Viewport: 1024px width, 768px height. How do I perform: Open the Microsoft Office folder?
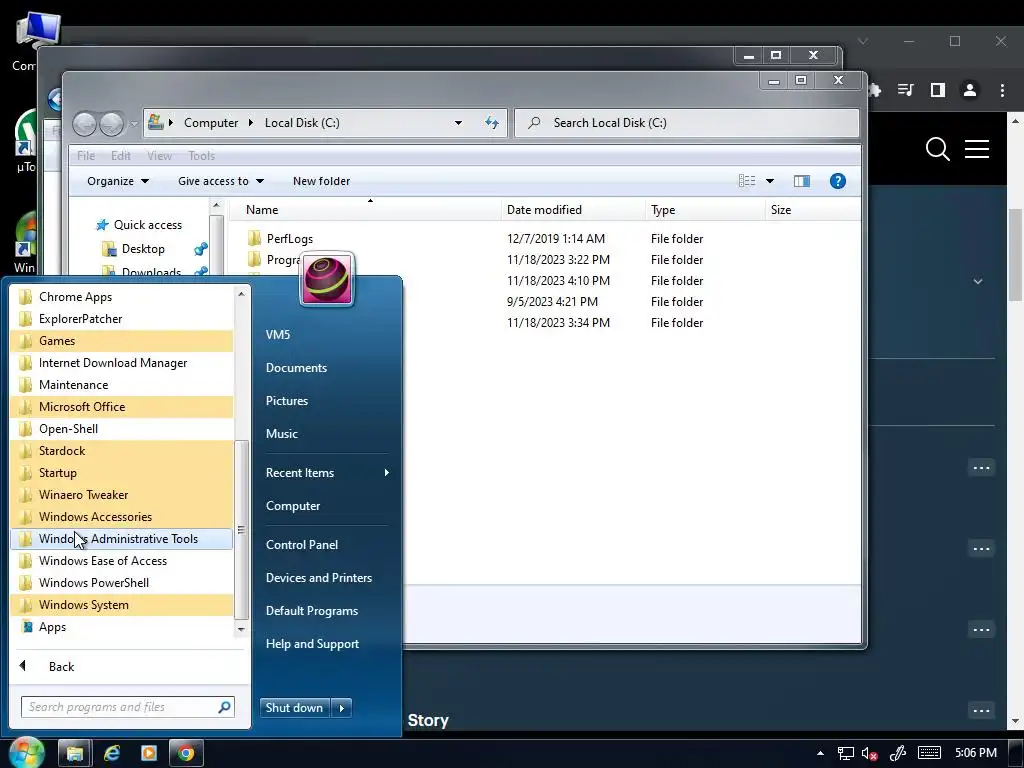click(121, 407)
